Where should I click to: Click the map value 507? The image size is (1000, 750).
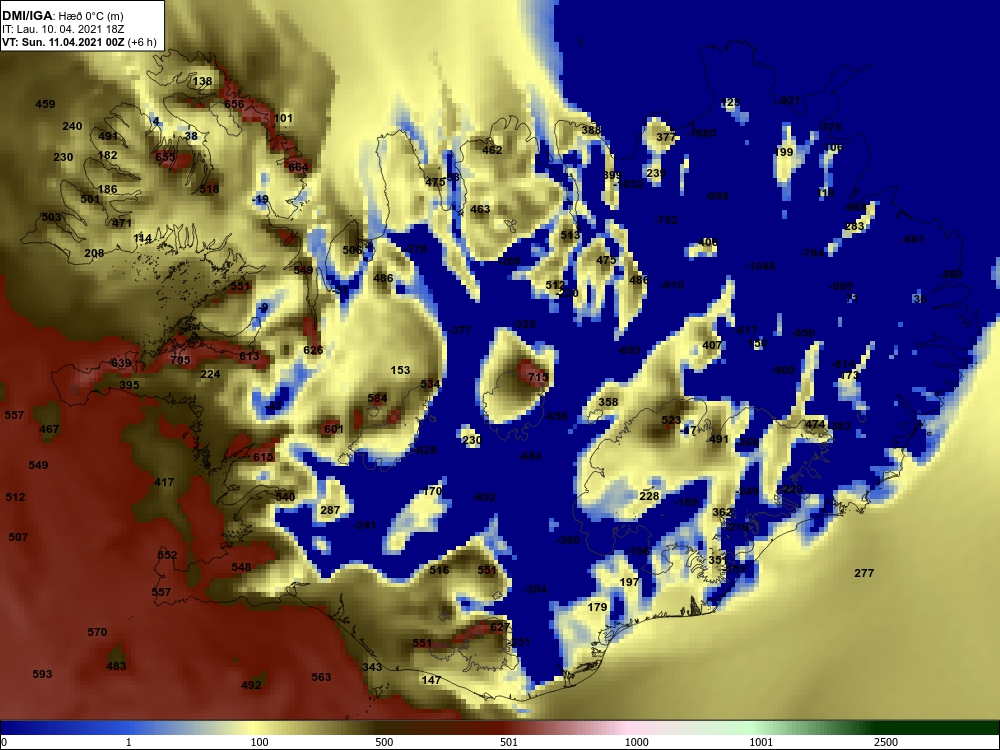18,537
